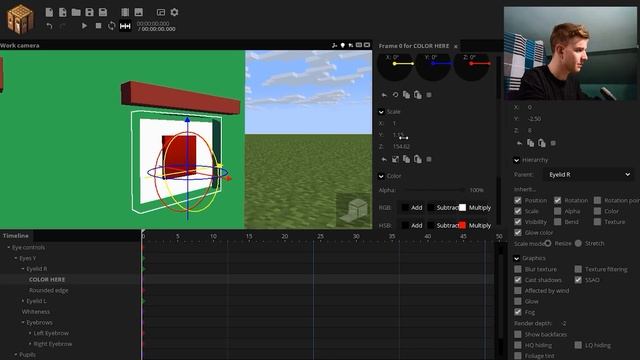Collapse Eyes Y tree item
The height and width of the screenshot is (360, 640).
click(x=16, y=258)
